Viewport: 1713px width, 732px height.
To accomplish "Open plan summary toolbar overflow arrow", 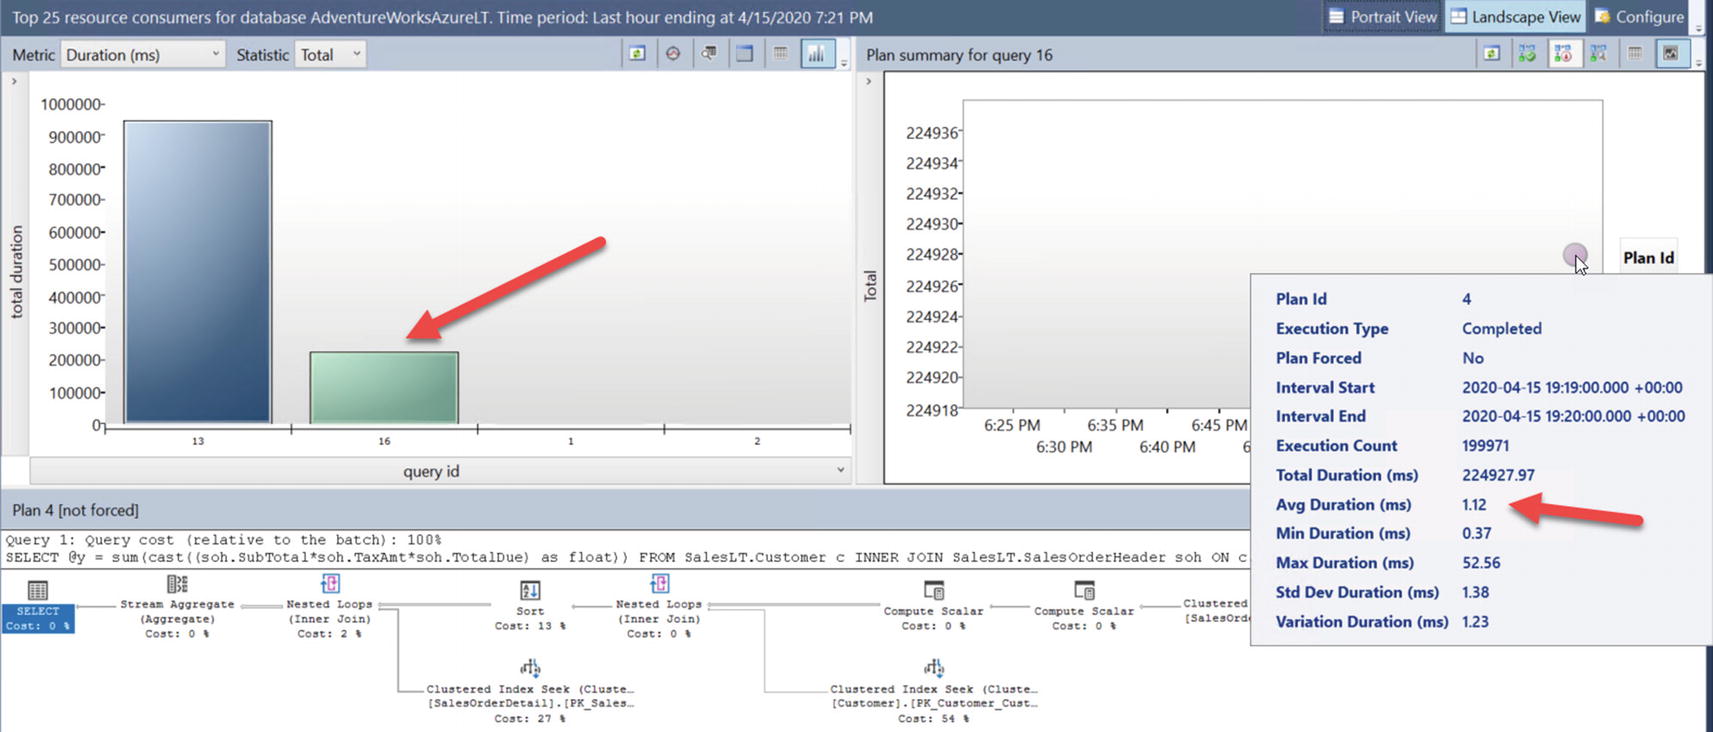I will click(1698, 62).
